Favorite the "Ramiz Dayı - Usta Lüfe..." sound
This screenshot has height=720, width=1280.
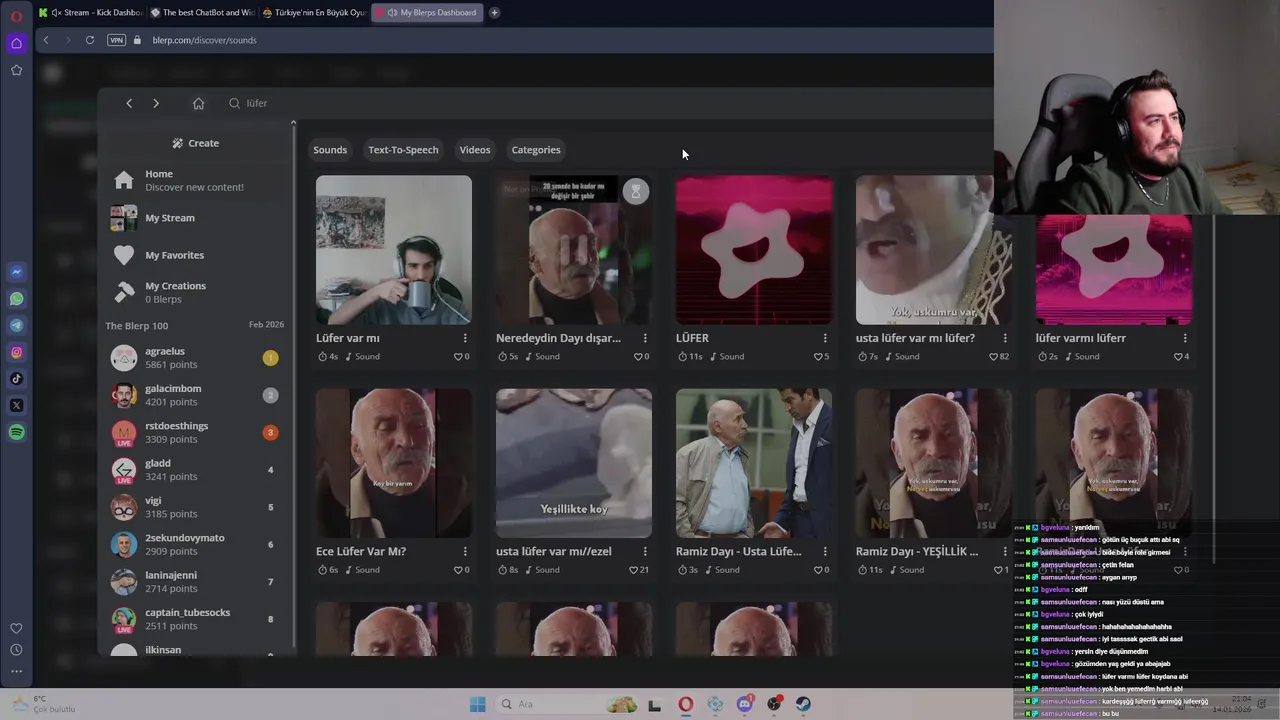click(x=818, y=570)
